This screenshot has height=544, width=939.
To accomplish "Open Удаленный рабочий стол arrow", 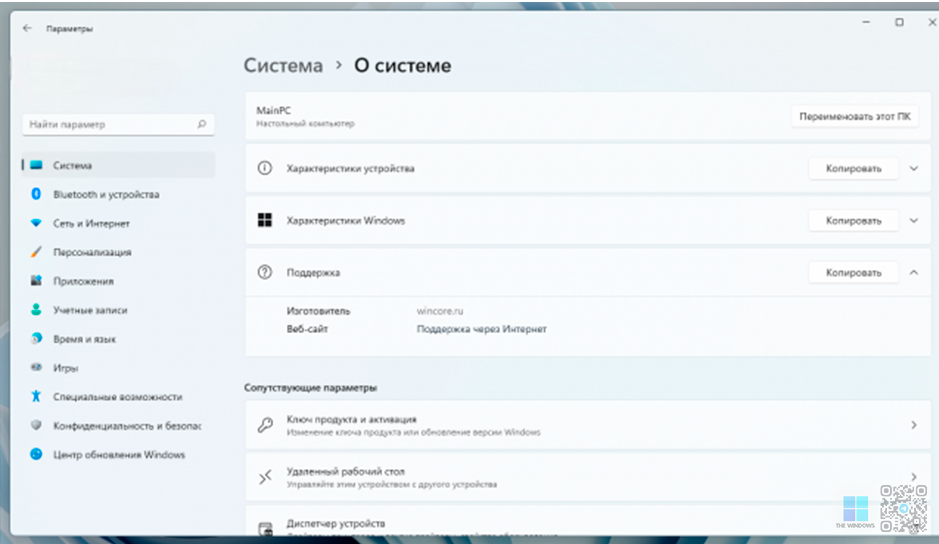I will (x=914, y=477).
